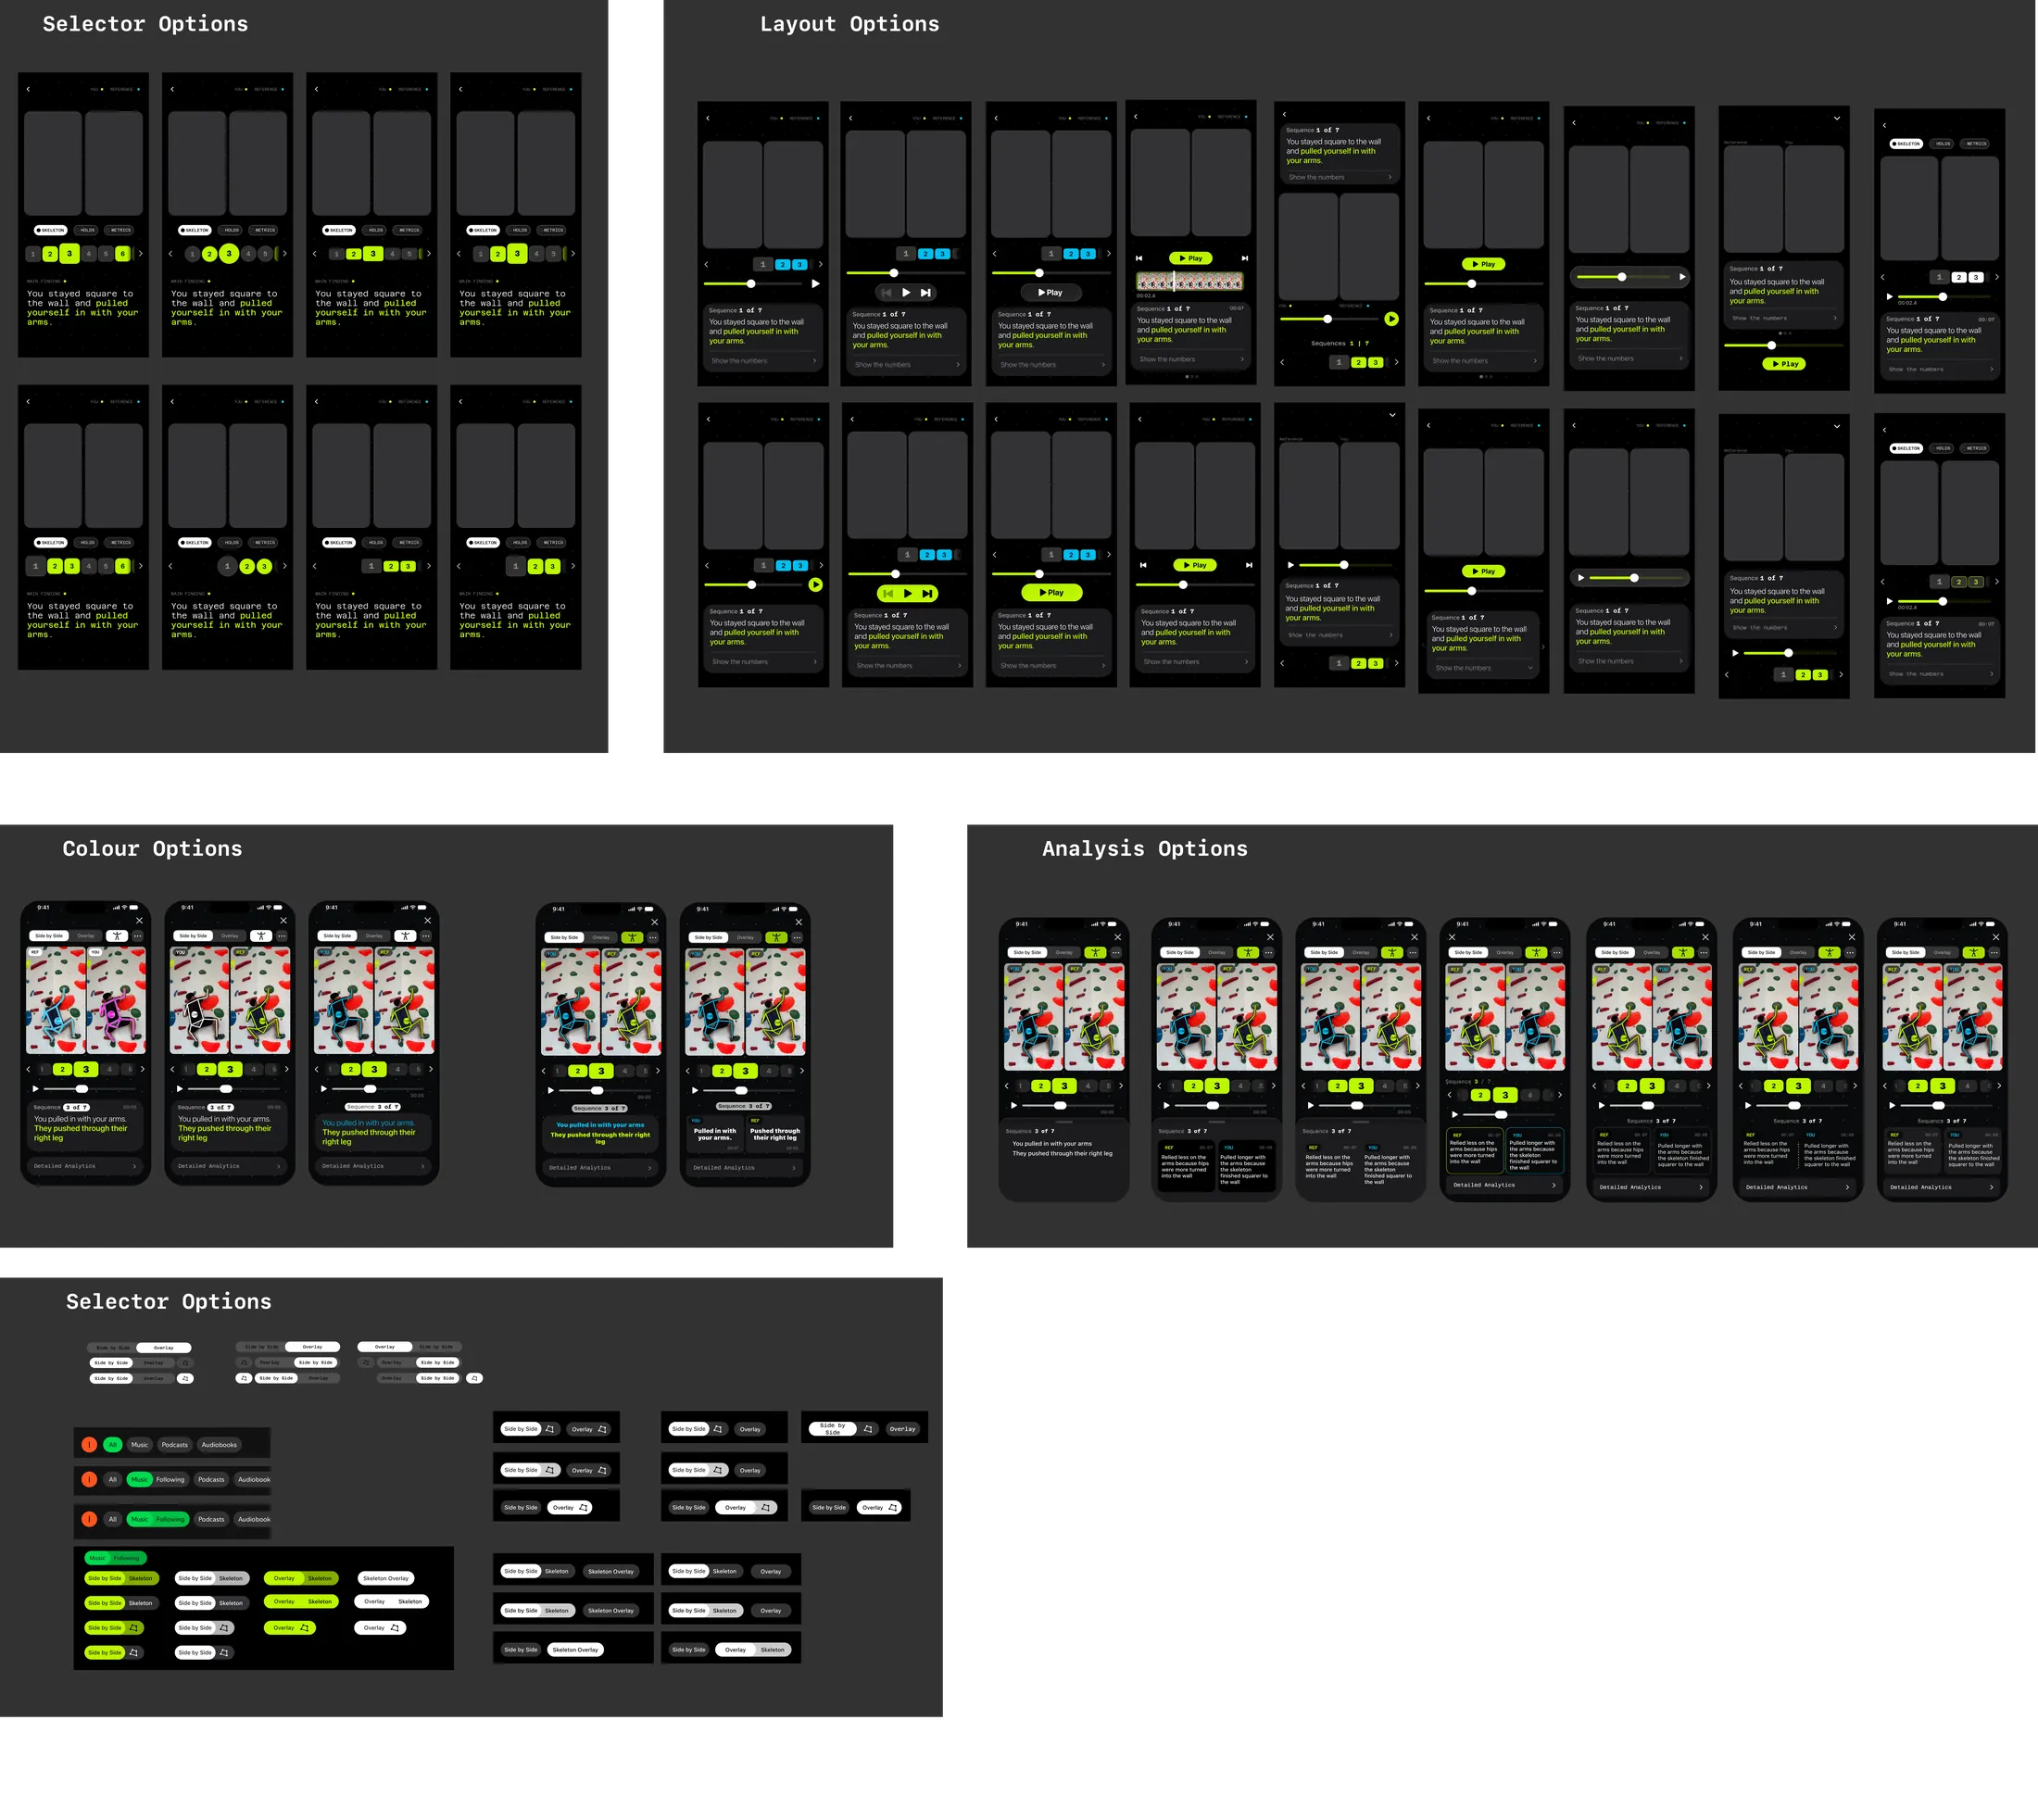
Task: Click magenta-skeleton climber image in Colour Options
Action: pyautogui.click(x=117, y=1000)
